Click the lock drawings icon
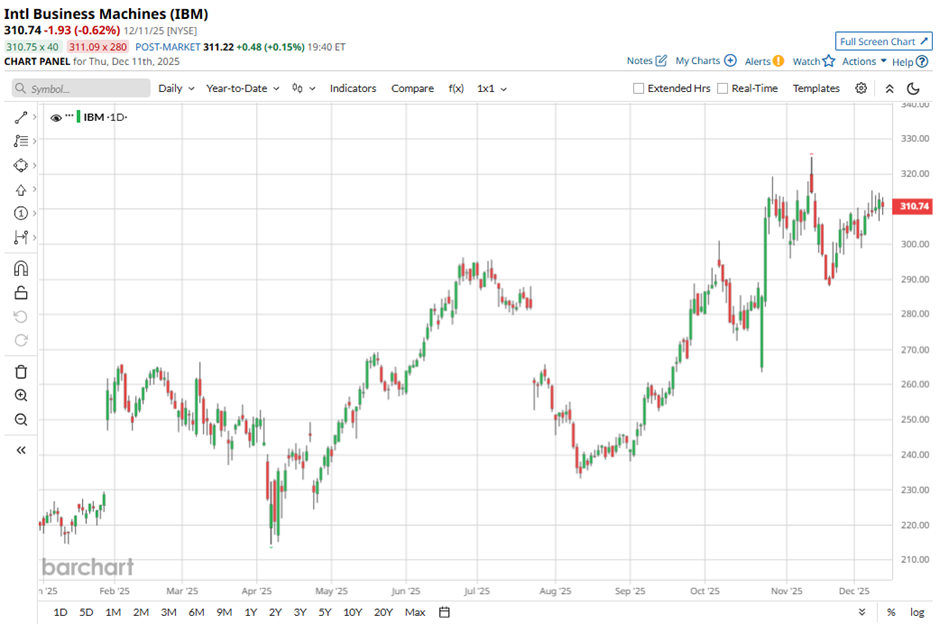Viewport: 940px width, 633px height. [20, 293]
